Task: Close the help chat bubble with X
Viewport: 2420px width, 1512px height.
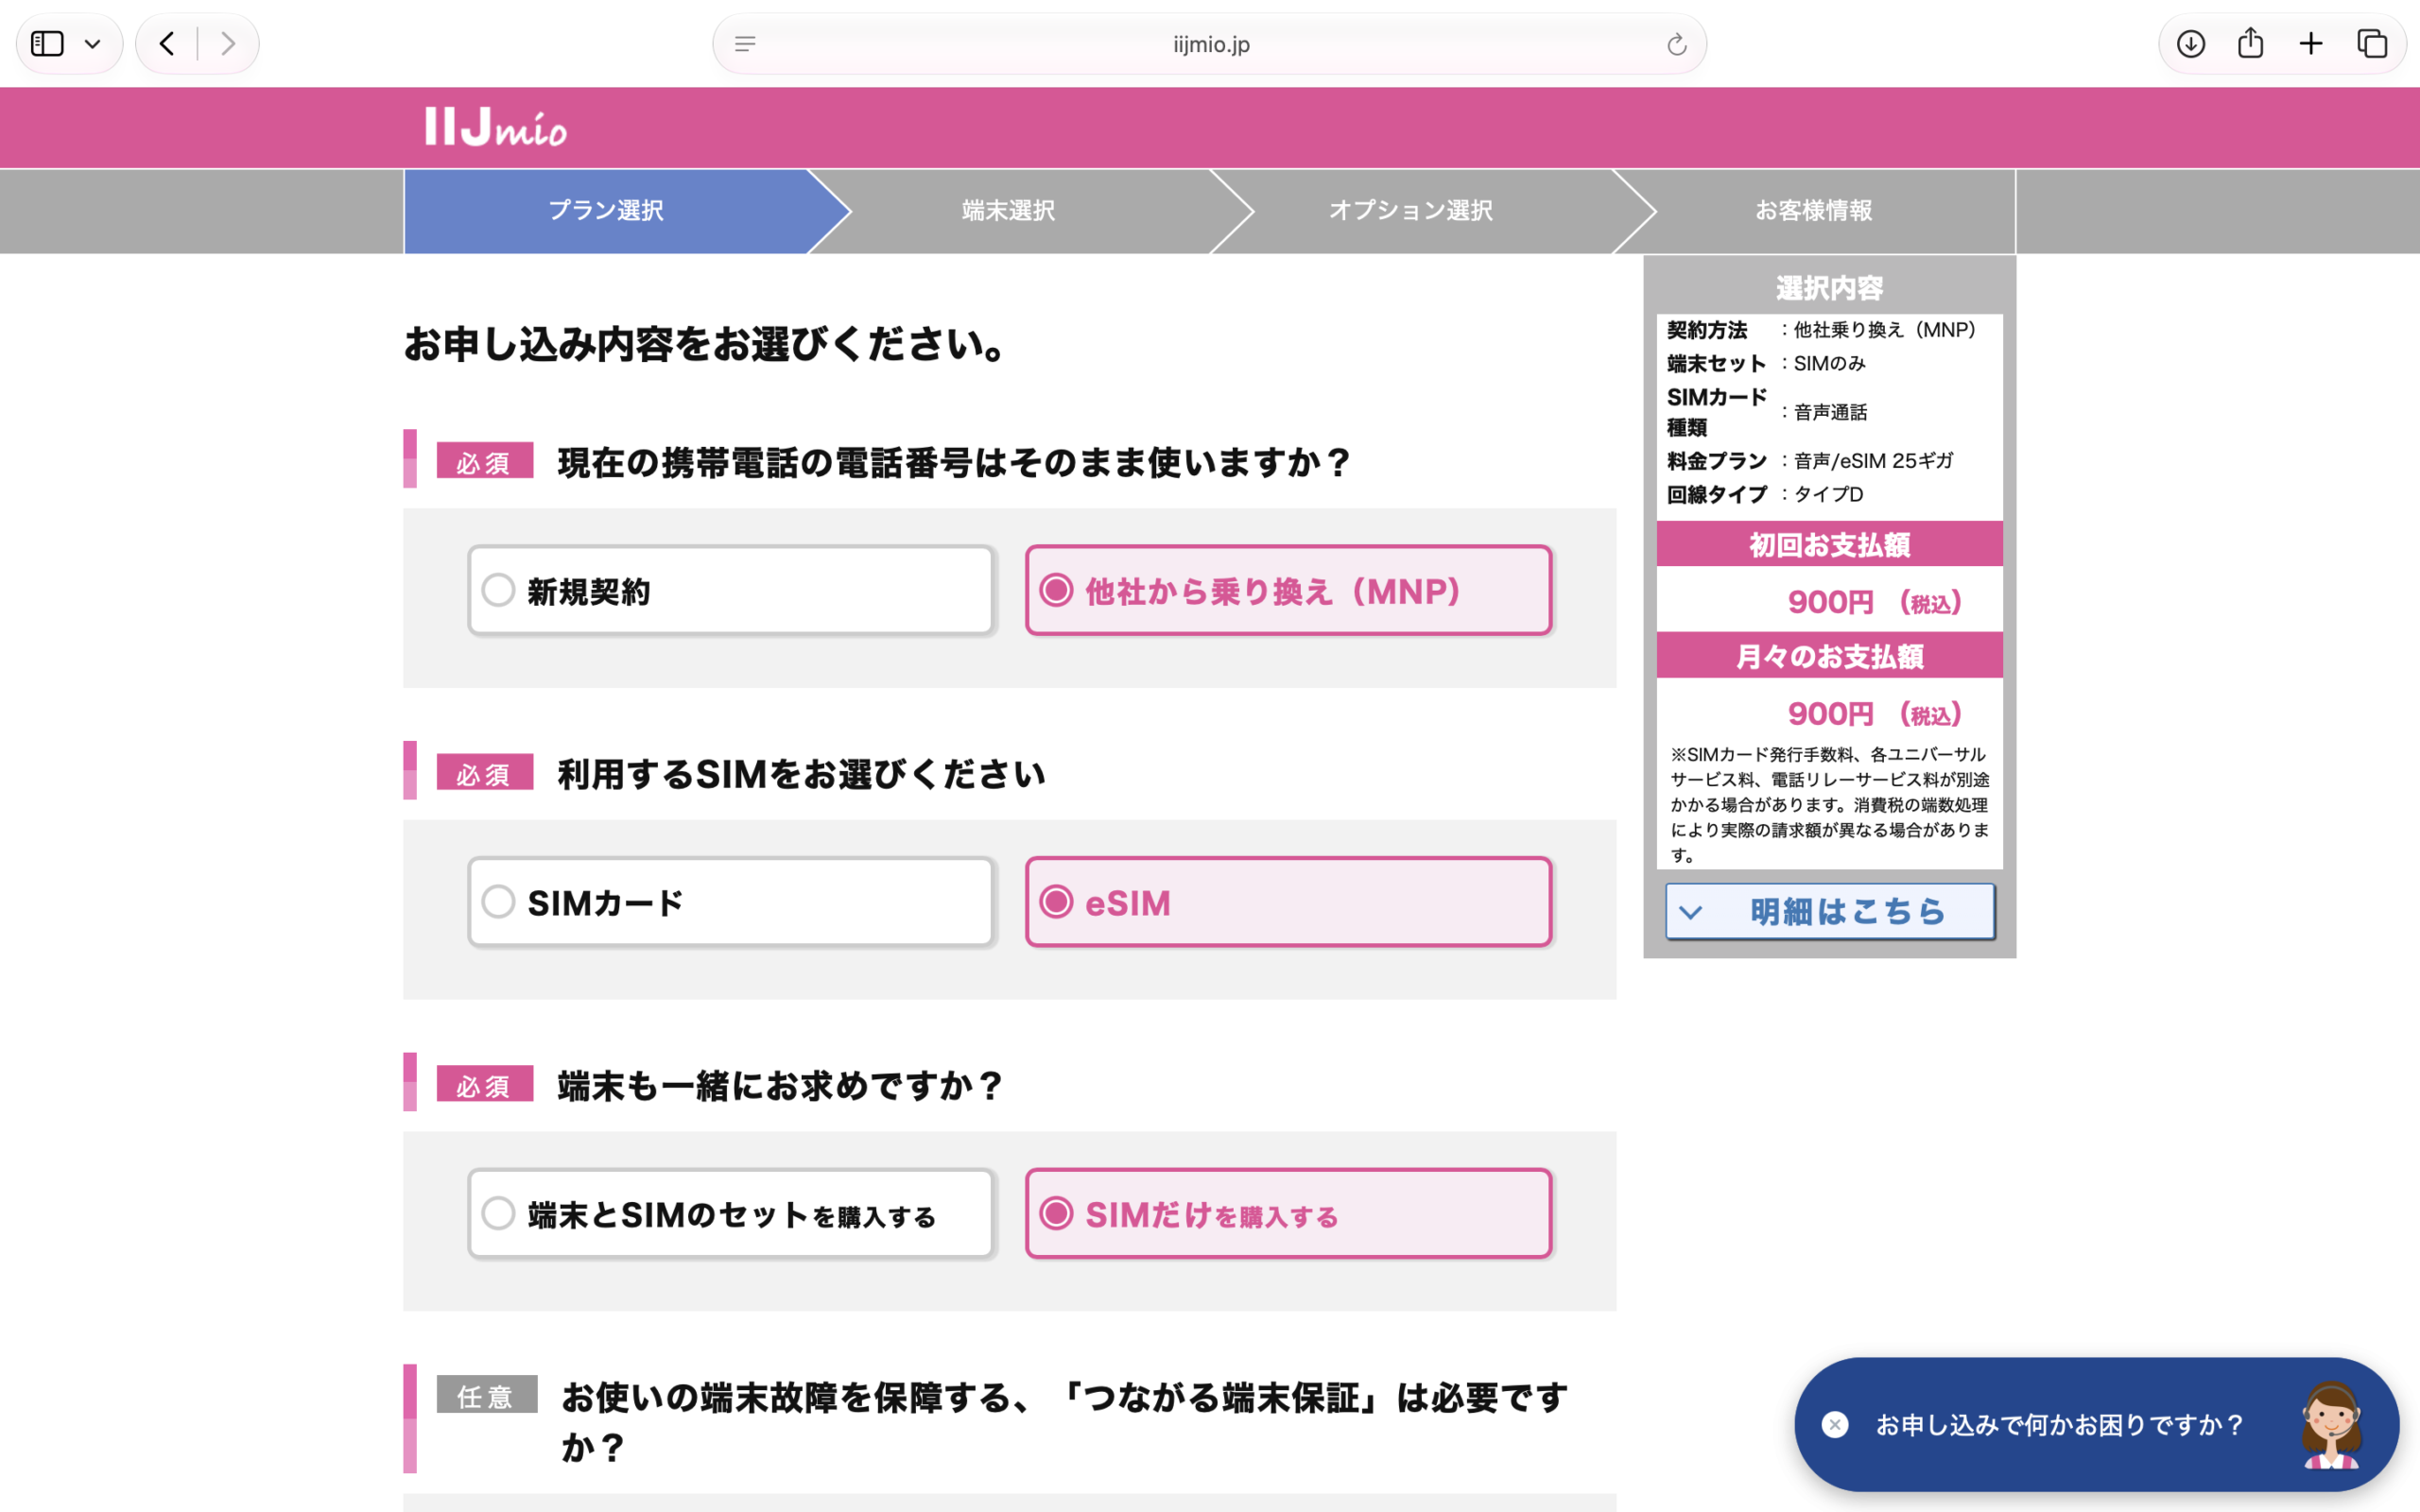Action: tap(1835, 1424)
